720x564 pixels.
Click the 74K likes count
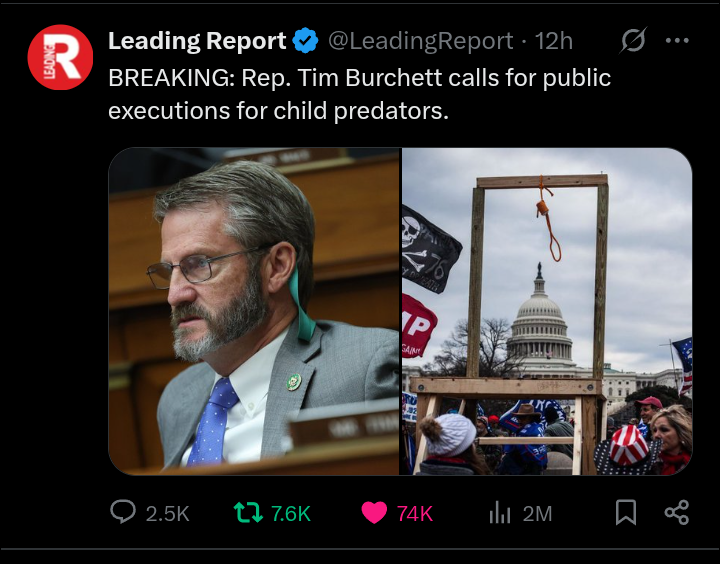[415, 514]
